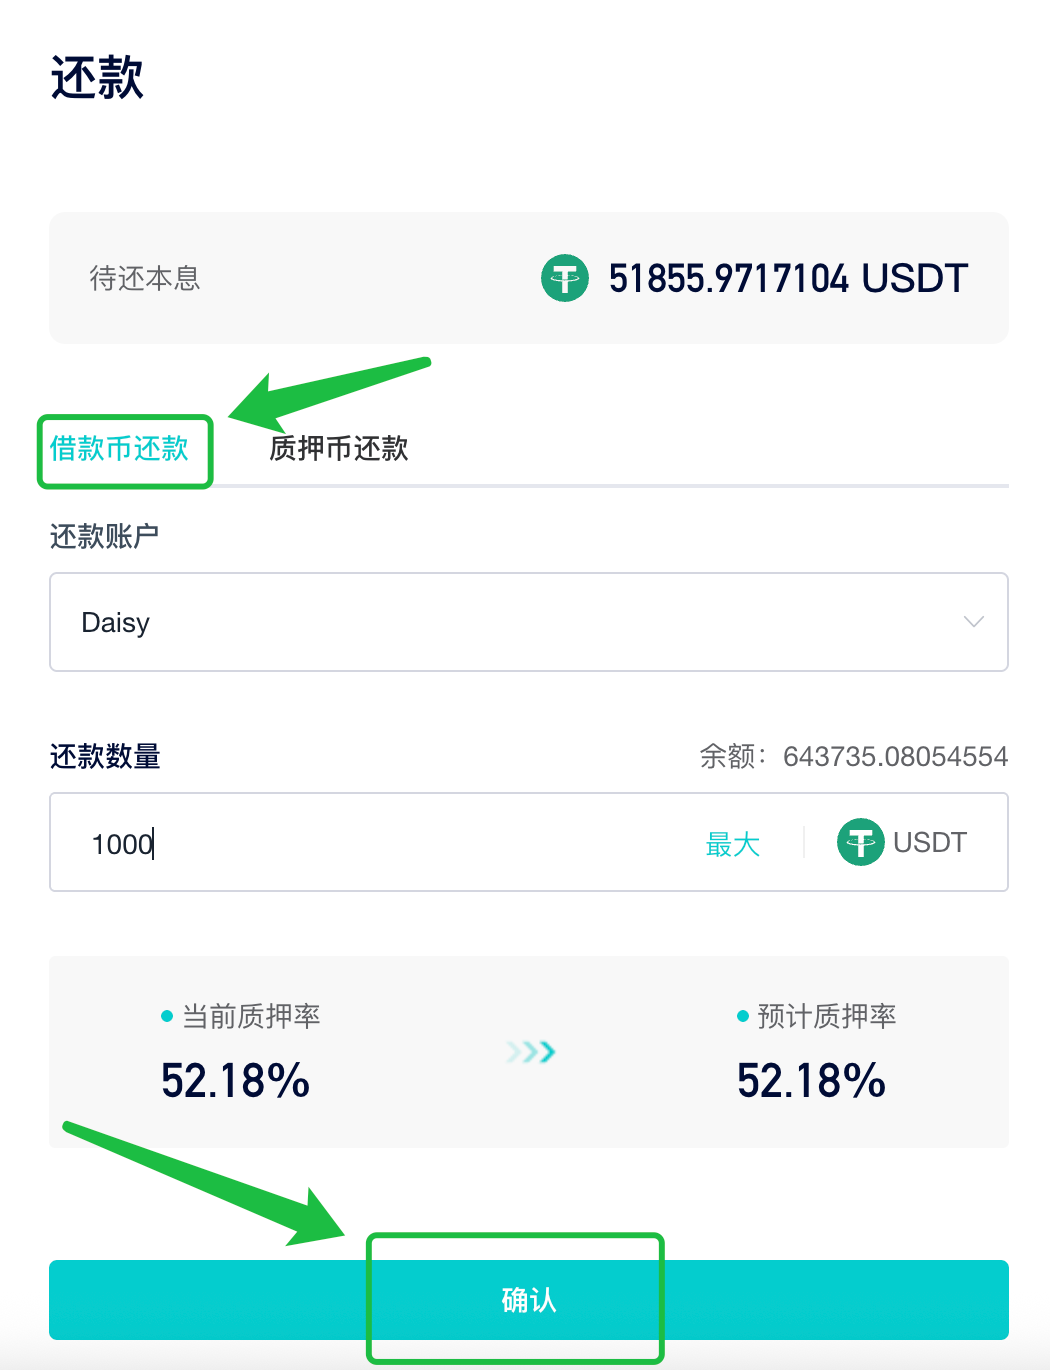Image resolution: width=1050 pixels, height=1370 pixels.
Task: Click the triple chevron arrows between pledge rates
Action: point(529,1051)
